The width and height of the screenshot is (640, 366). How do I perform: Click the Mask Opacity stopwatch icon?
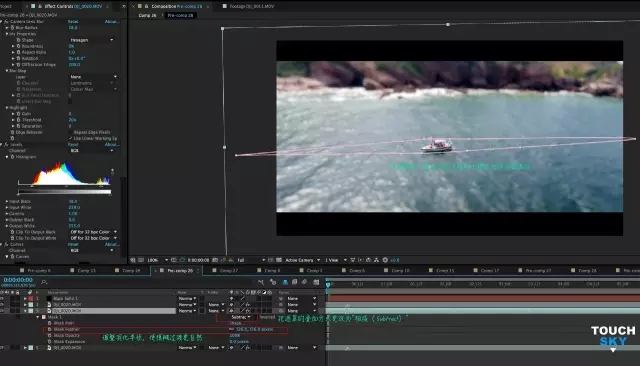pos(49,335)
